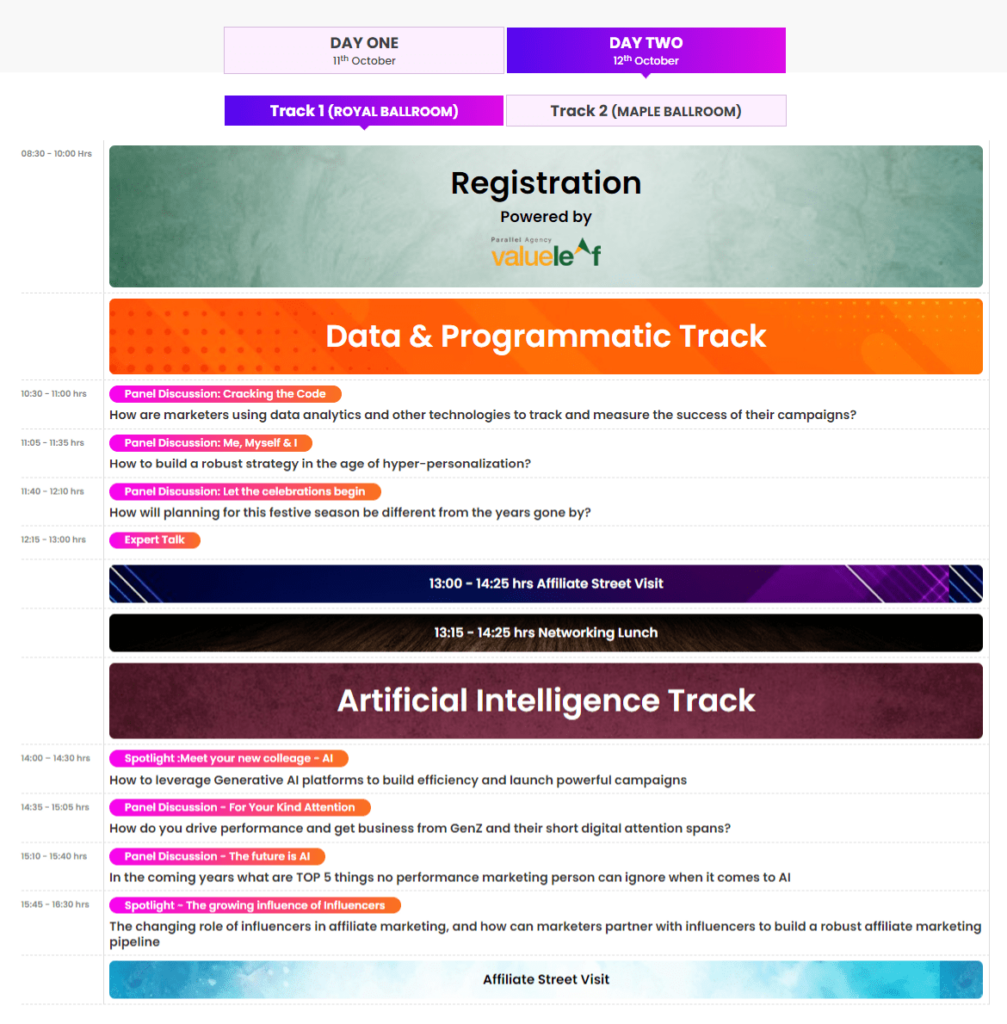Switch to the Day One tab
This screenshot has height=1024, width=1007.
coord(364,50)
